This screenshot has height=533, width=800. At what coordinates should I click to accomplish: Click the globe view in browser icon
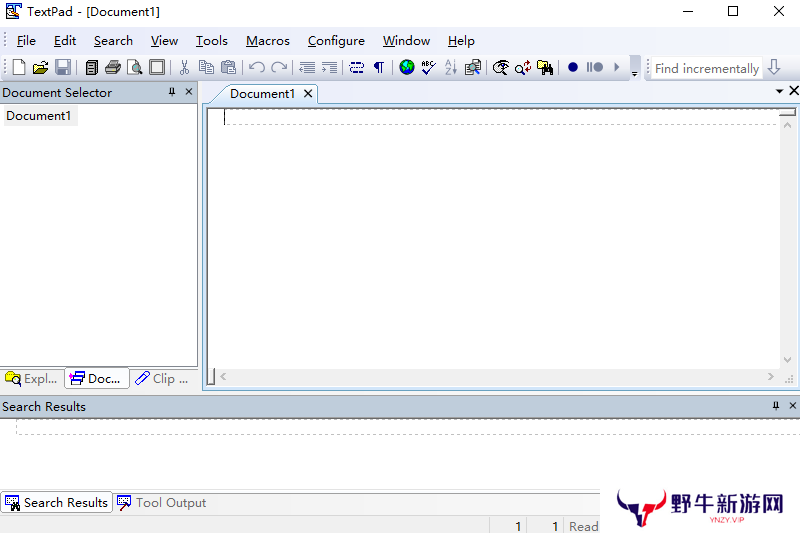tap(407, 67)
